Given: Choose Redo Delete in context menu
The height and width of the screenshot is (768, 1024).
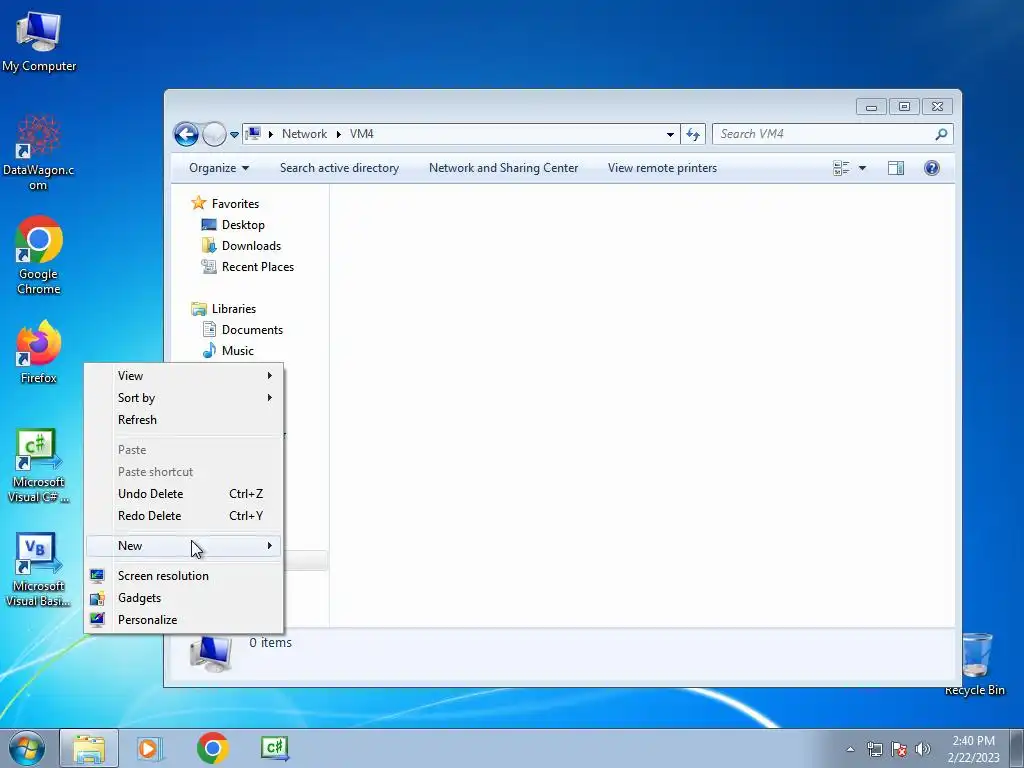Looking at the screenshot, I should (184, 516).
